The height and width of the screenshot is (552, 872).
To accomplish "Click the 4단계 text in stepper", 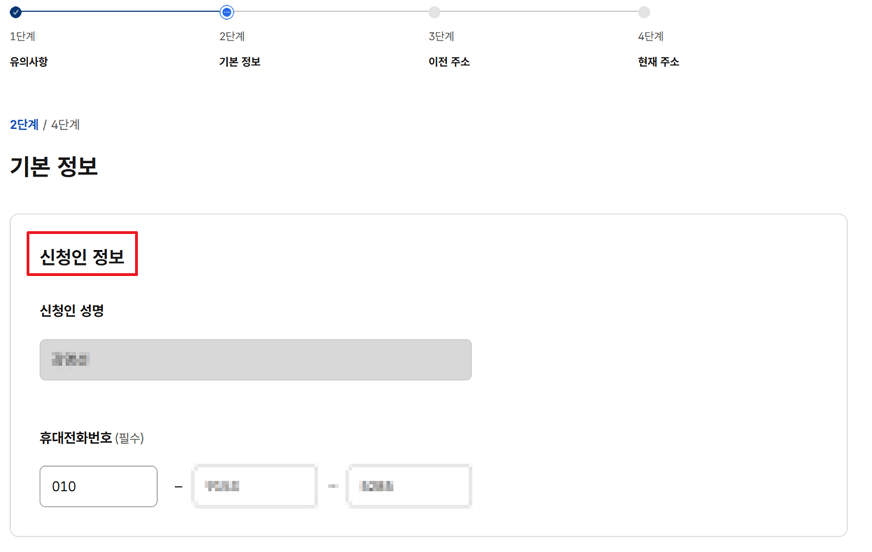I will [x=651, y=37].
